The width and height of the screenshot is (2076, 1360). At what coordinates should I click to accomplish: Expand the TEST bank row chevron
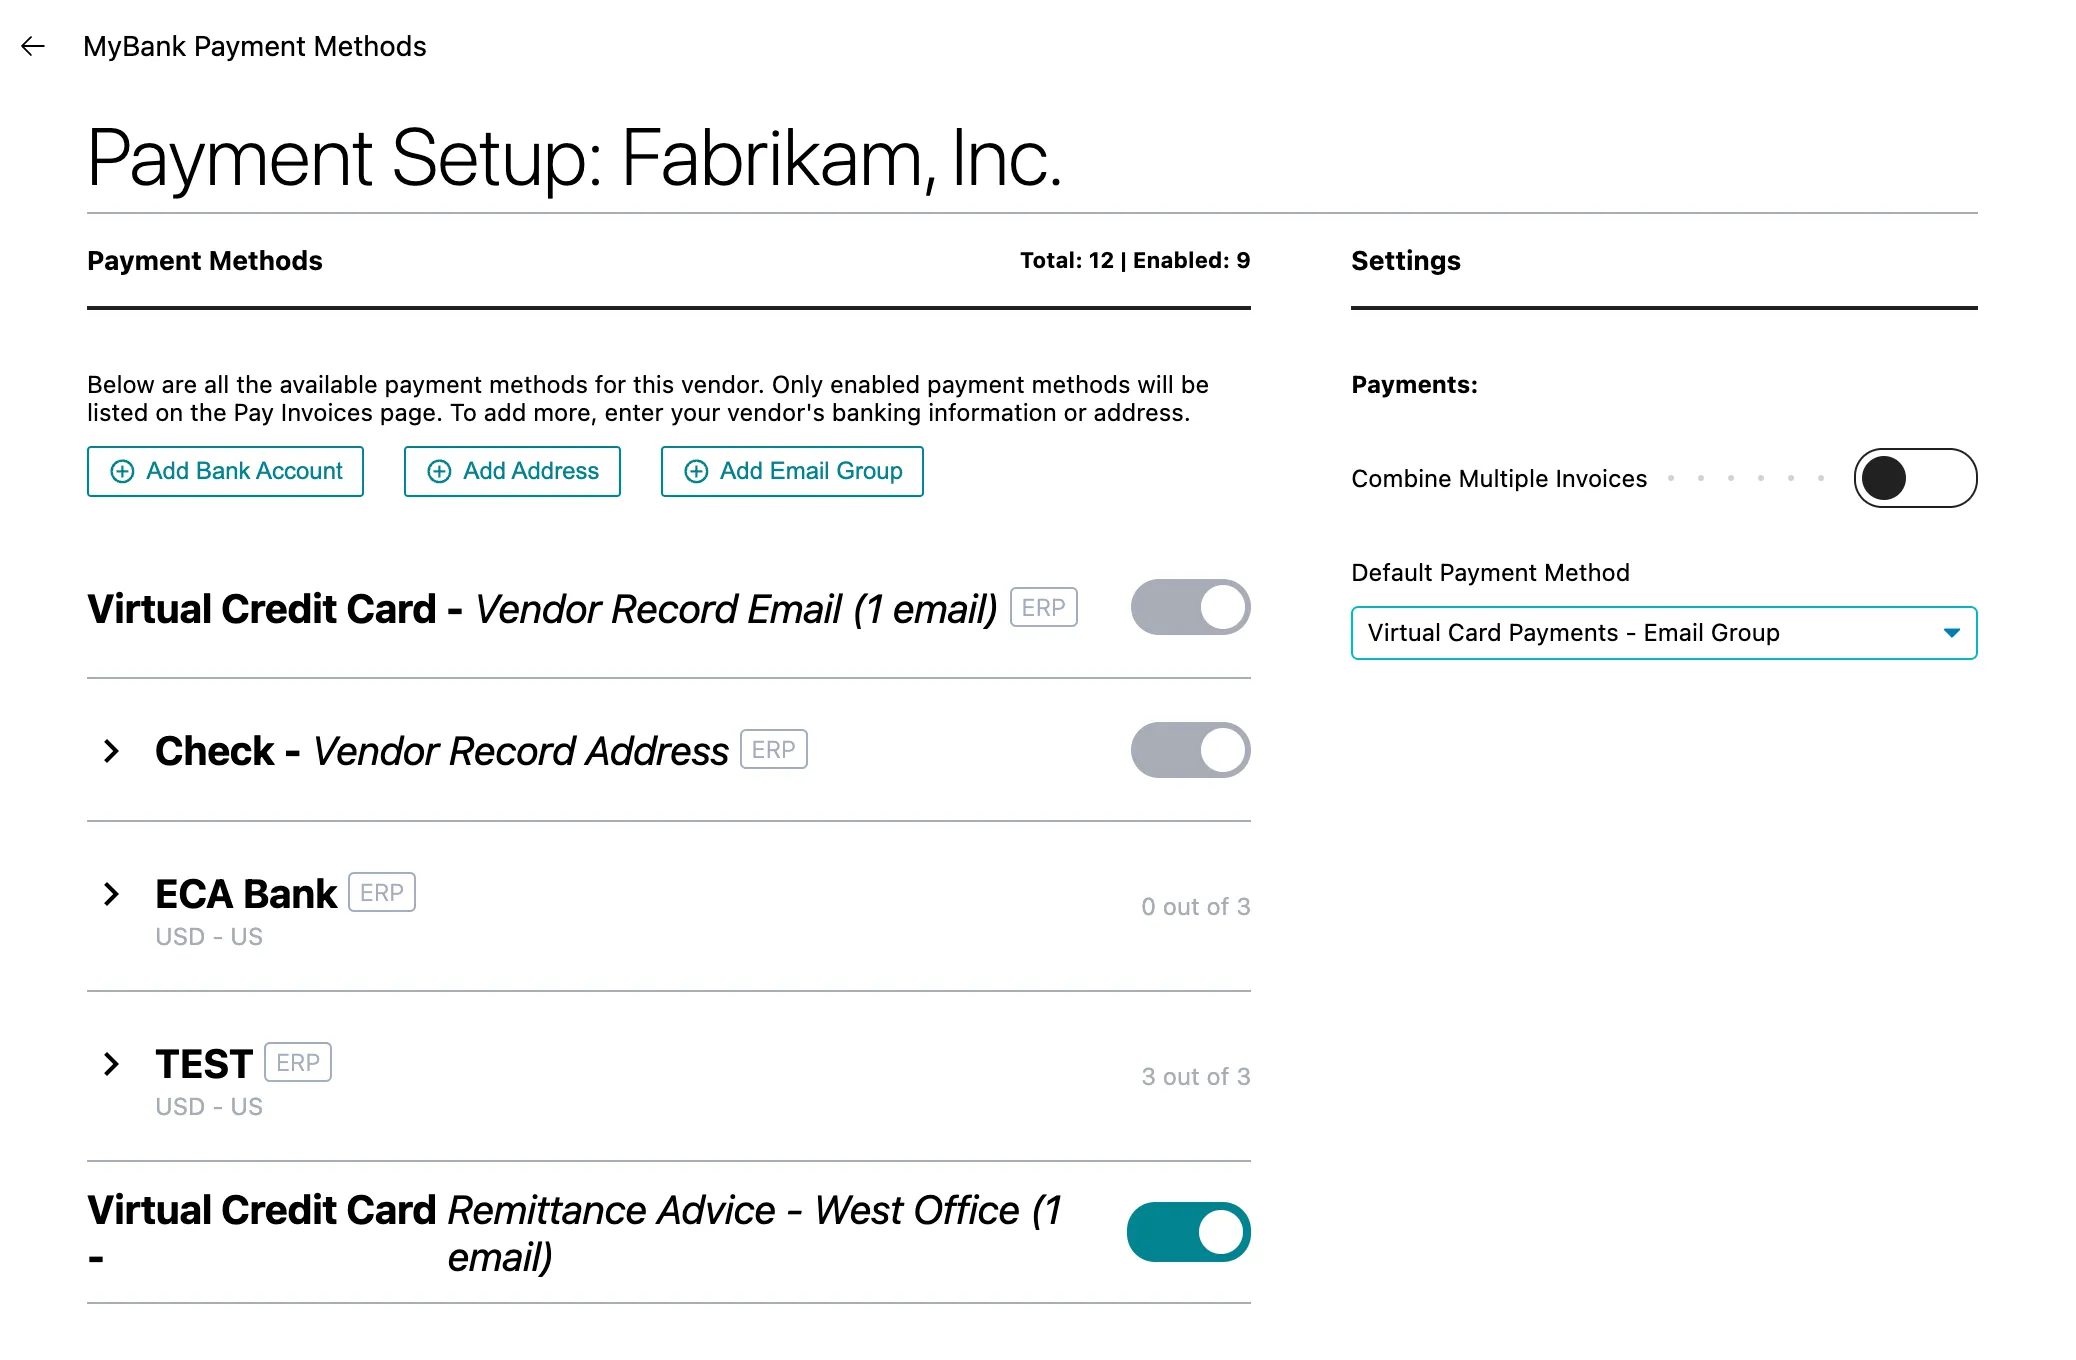click(112, 1064)
